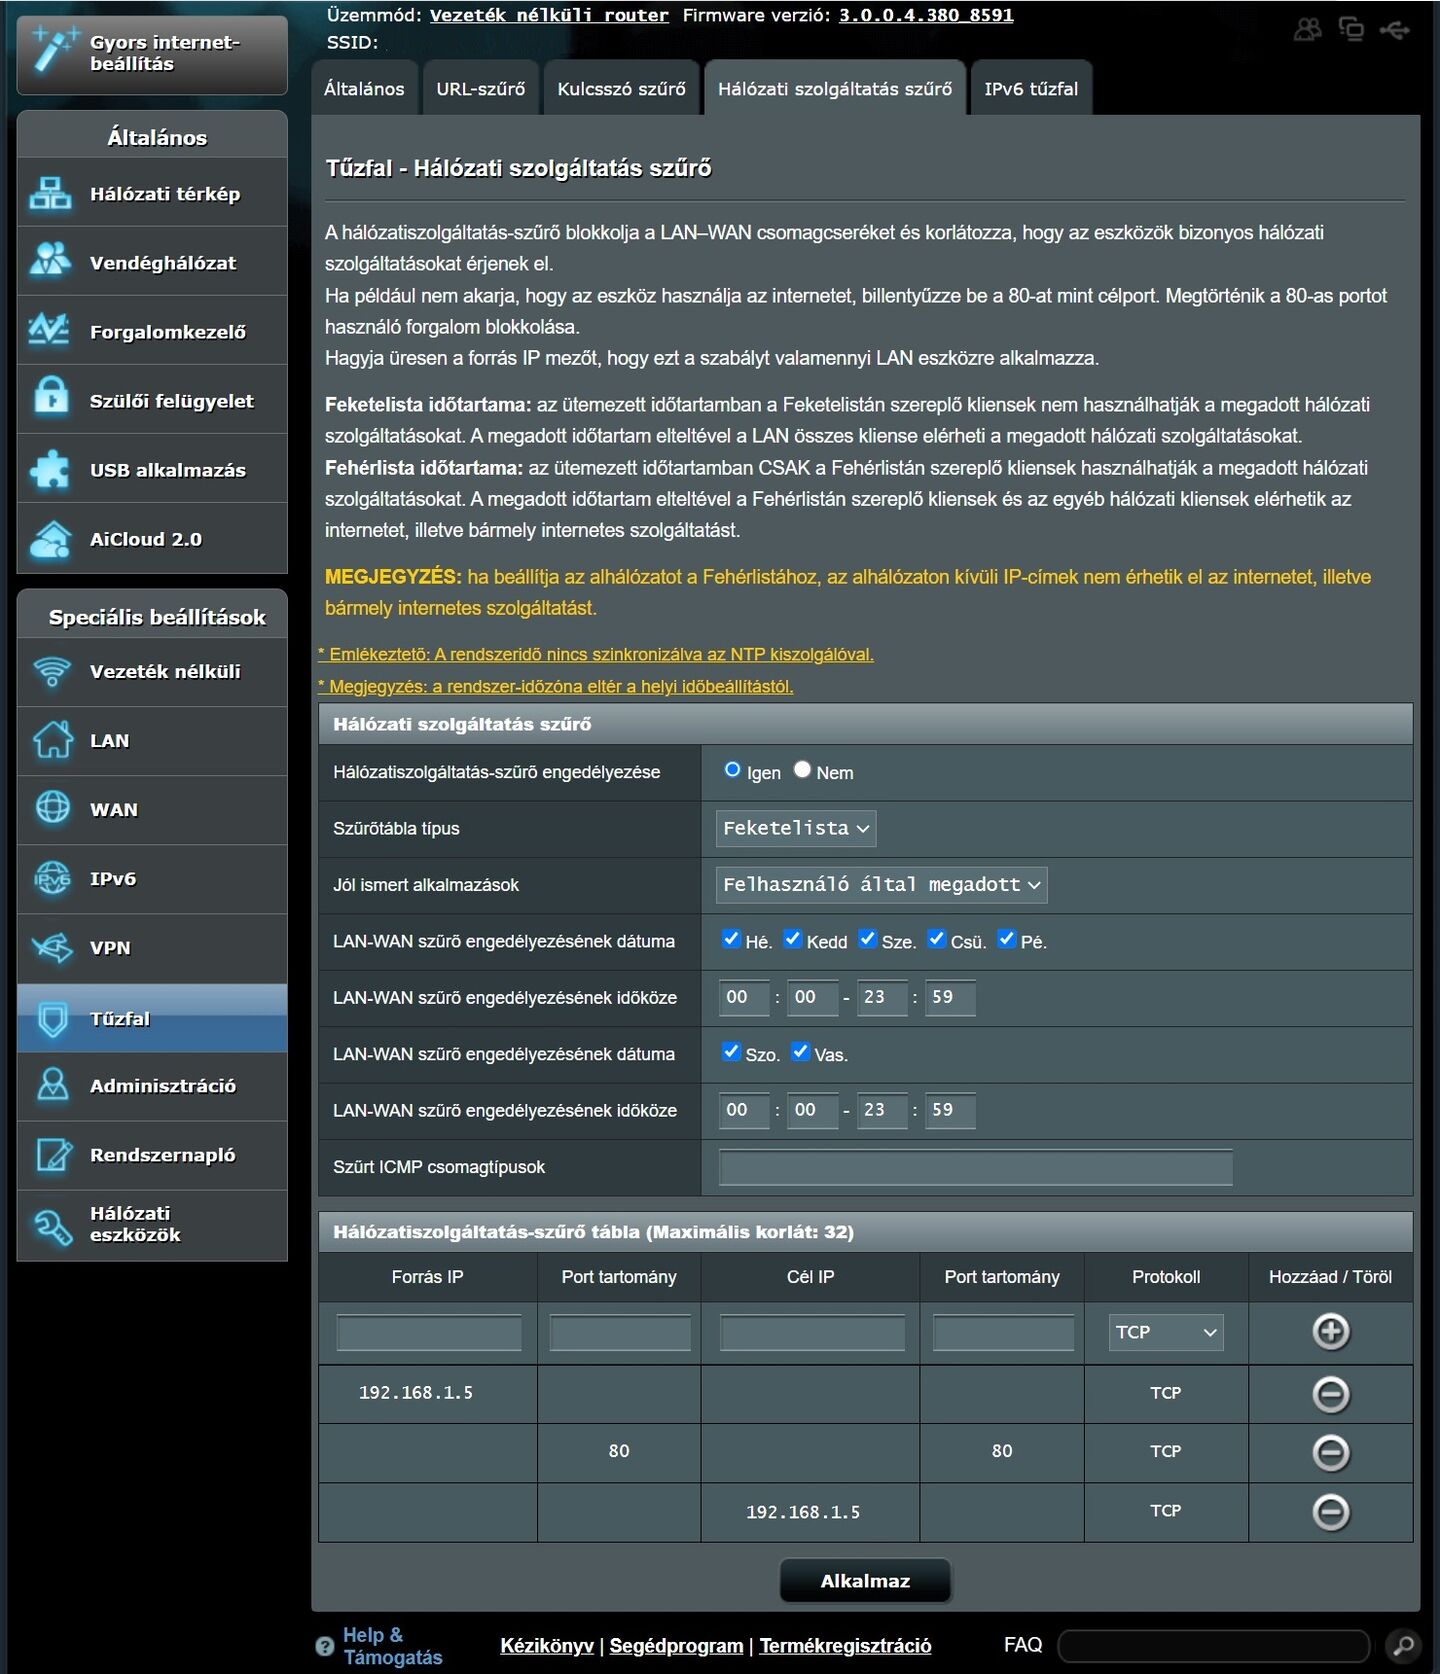The image size is (1440, 1674).
Task: Click the weekday start hour field
Action: point(744,998)
